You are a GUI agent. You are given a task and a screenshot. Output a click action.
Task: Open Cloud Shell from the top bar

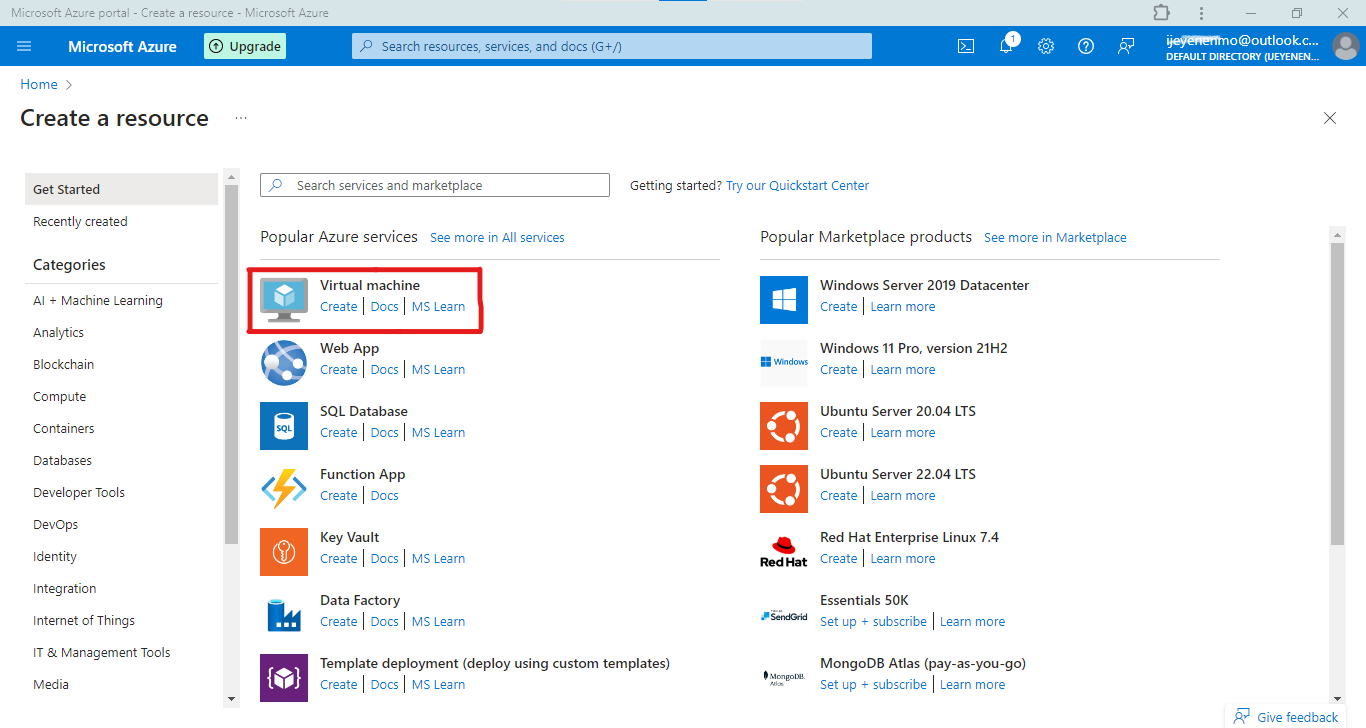(x=966, y=46)
